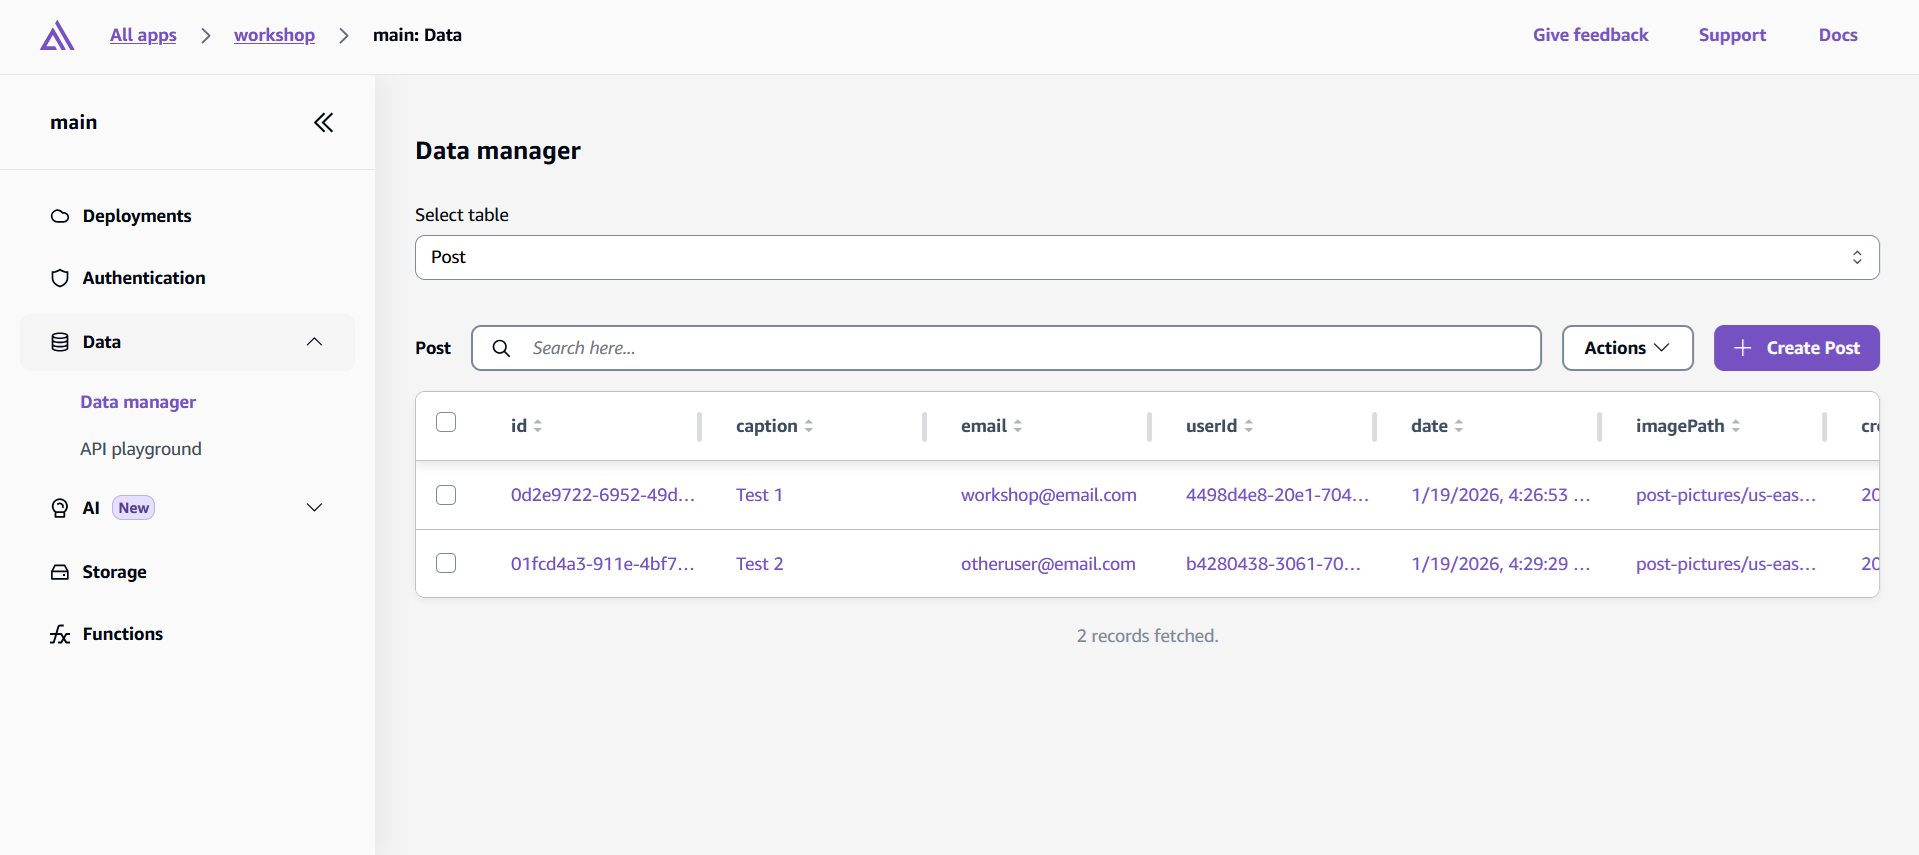Sort by caption column arrows
The image size is (1919, 855).
pos(809,426)
